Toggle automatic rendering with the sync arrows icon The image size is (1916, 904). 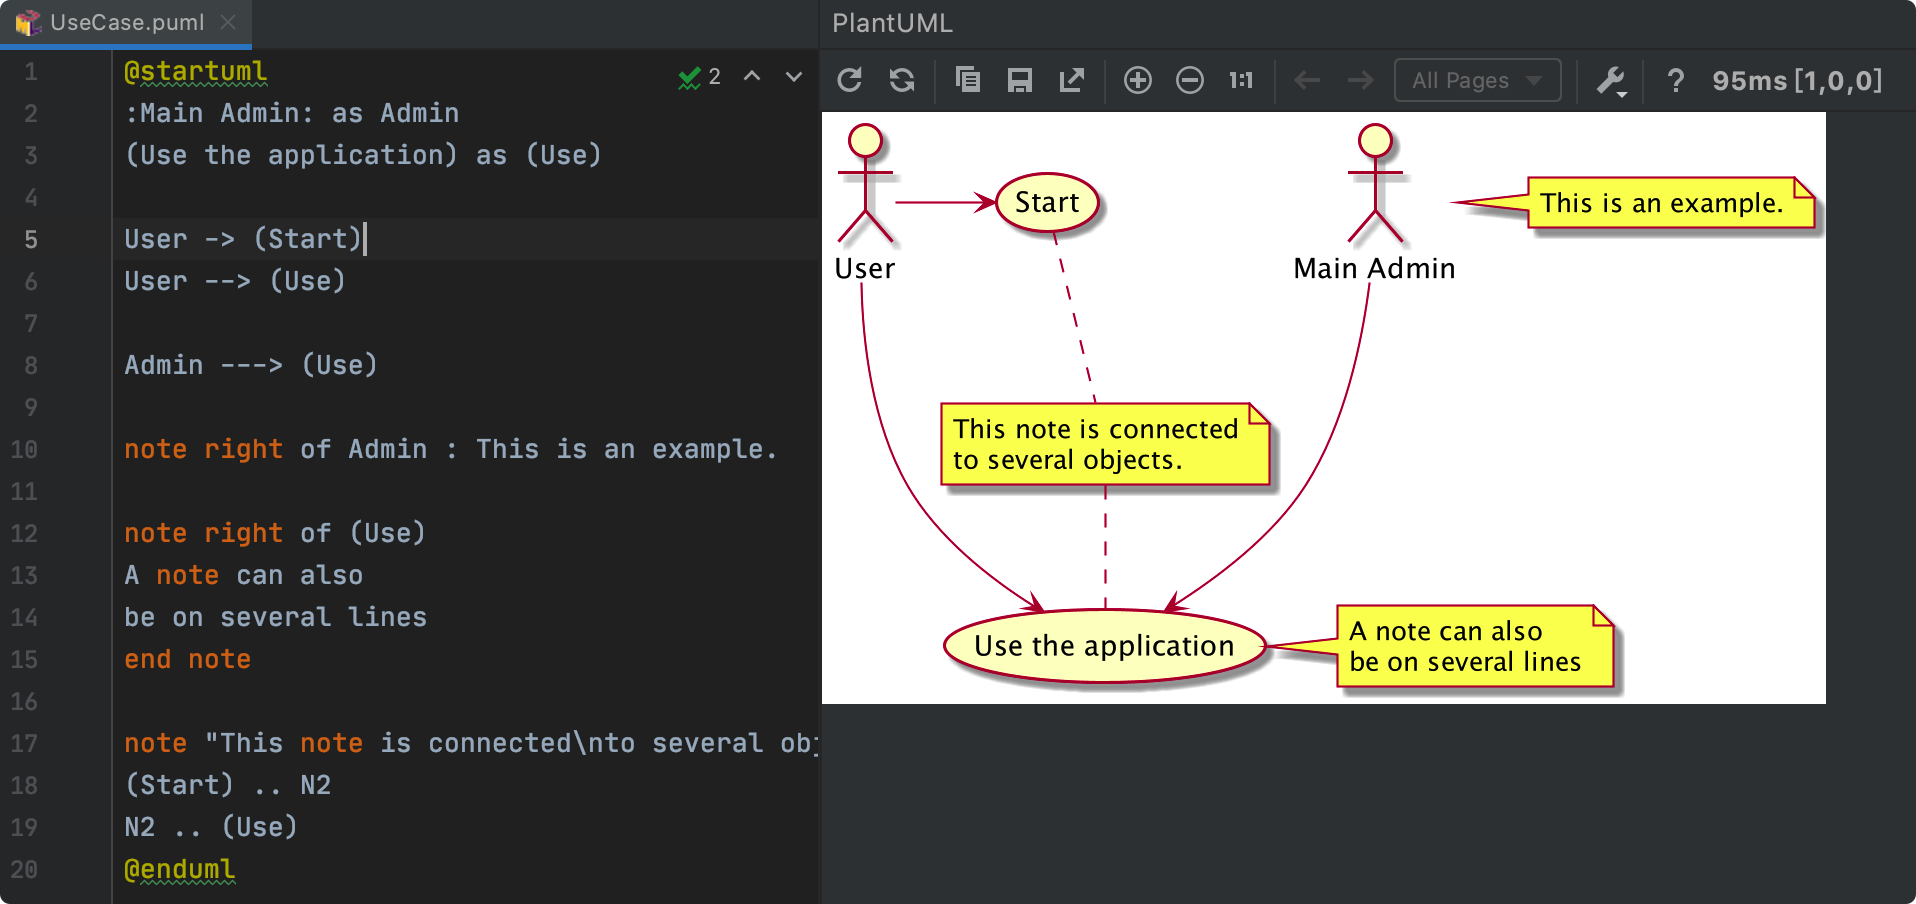pos(902,80)
